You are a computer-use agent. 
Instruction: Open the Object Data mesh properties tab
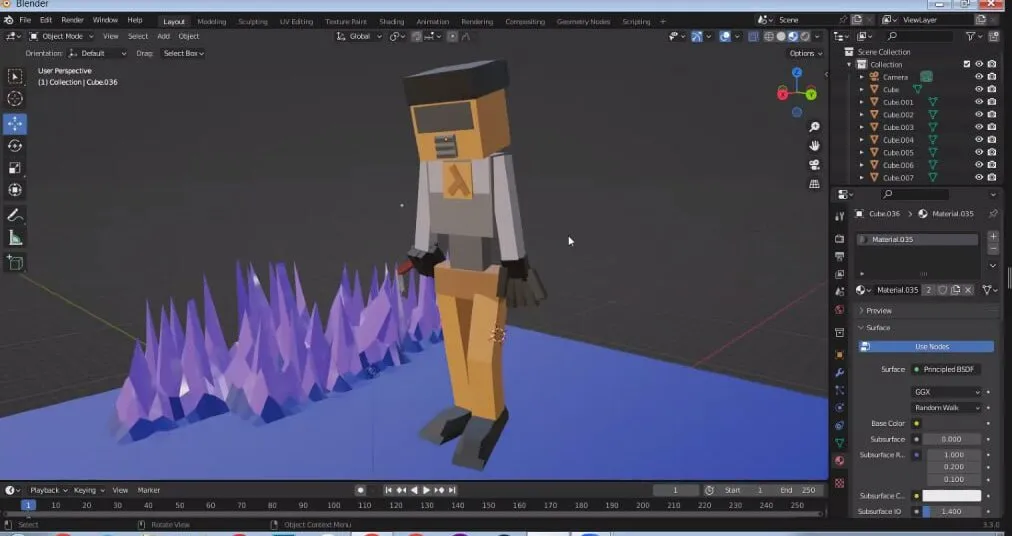click(x=839, y=443)
